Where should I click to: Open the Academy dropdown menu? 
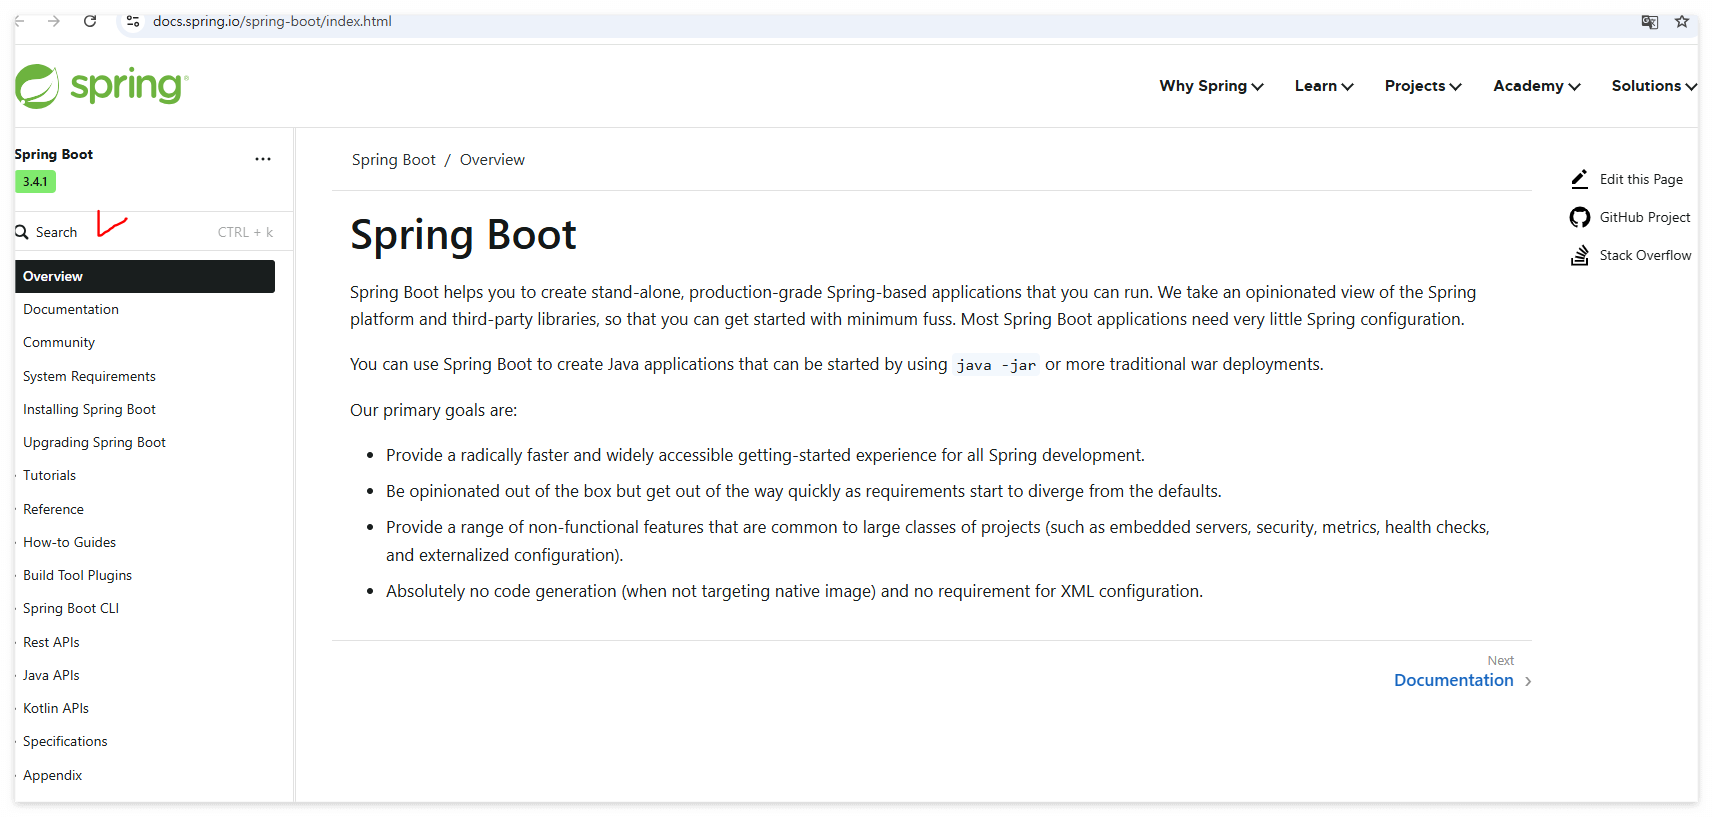coord(1536,86)
